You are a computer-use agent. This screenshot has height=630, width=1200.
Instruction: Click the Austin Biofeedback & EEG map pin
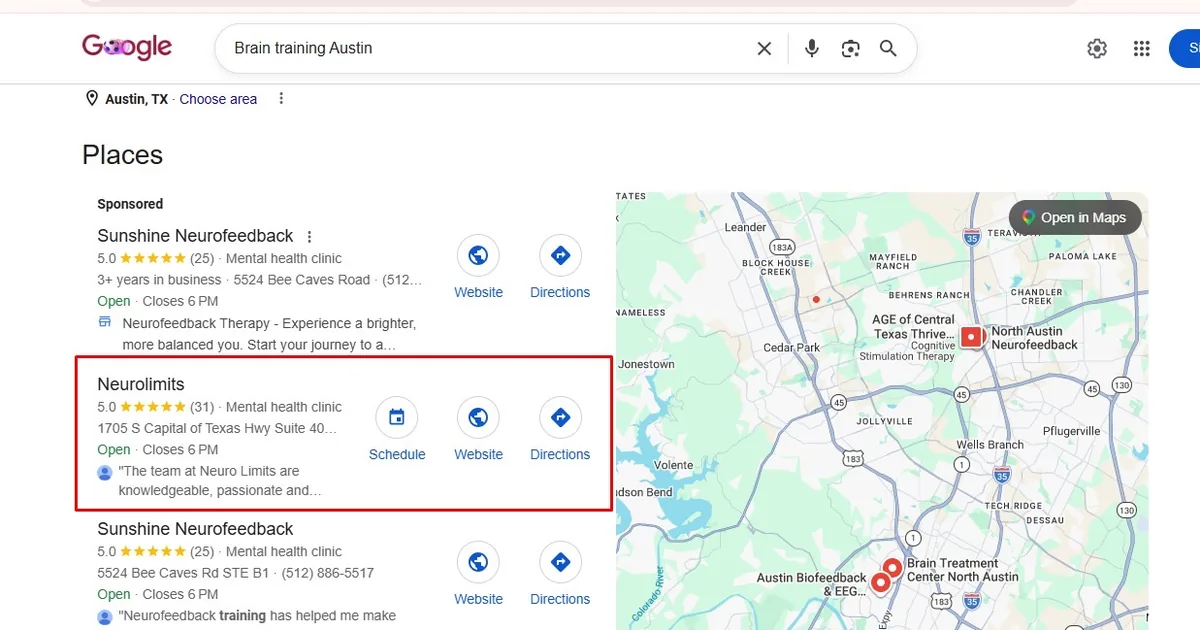tap(881, 583)
